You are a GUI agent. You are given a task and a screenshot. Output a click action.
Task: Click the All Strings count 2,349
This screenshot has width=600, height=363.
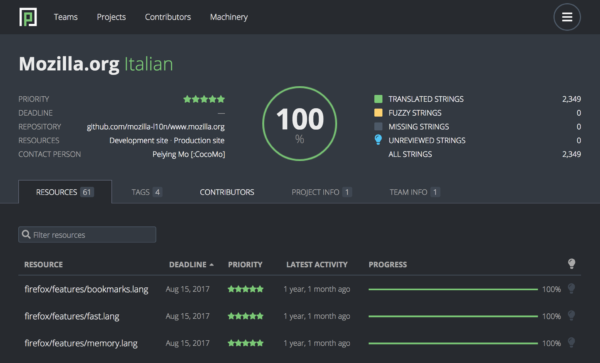tap(571, 154)
